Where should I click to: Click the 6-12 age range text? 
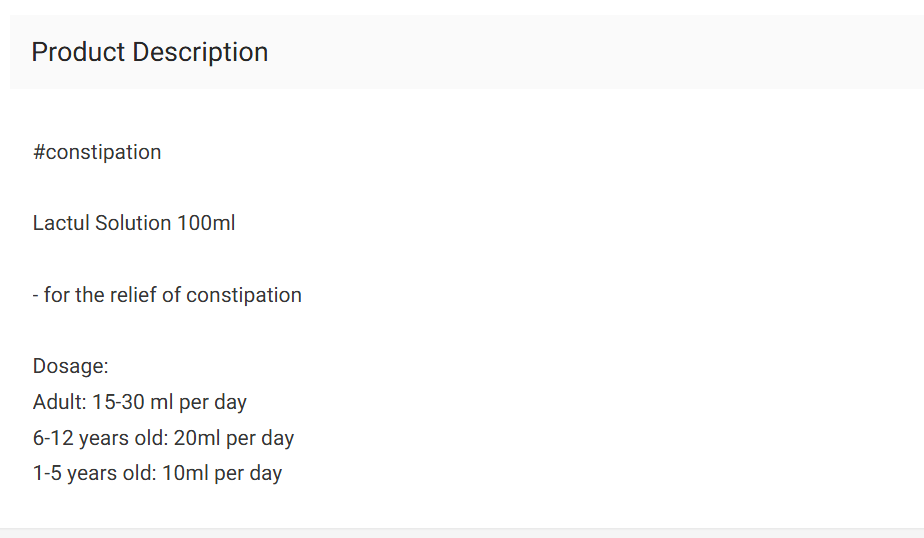tap(53, 438)
